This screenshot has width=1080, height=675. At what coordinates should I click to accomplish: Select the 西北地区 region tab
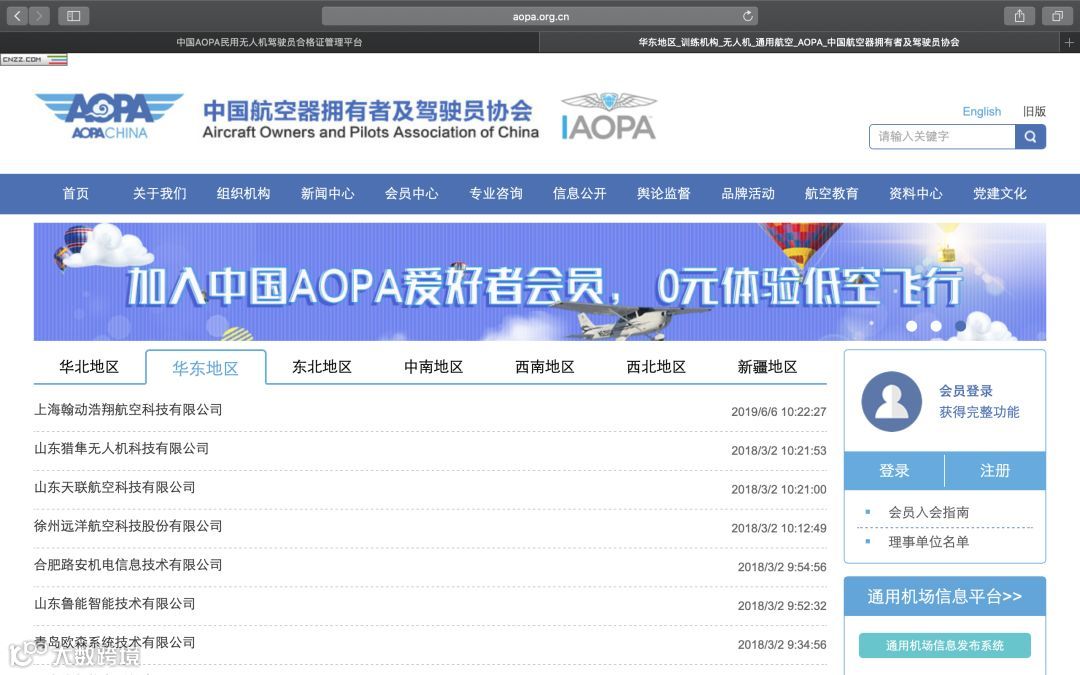tap(656, 367)
